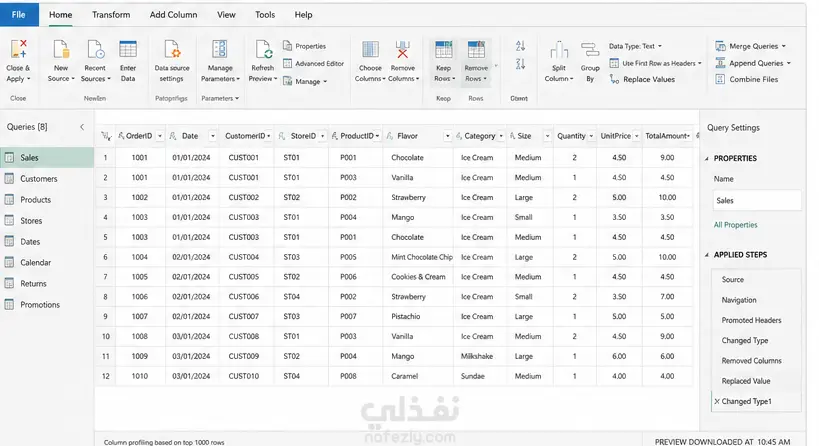This screenshot has height=446, width=819.
Task: Open the All Properties link
Action: tap(735, 225)
